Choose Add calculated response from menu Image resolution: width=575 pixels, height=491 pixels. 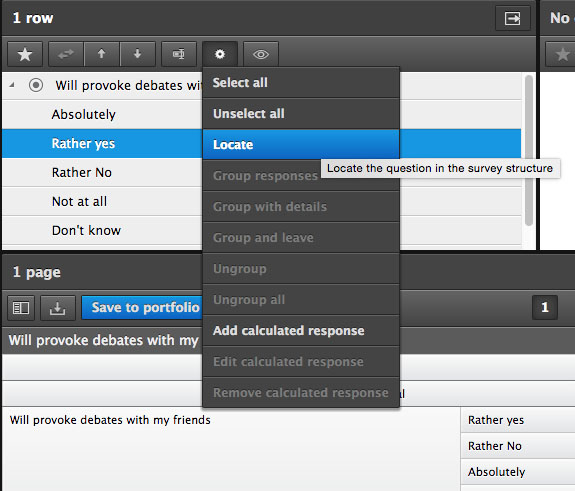tap(301, 330)
